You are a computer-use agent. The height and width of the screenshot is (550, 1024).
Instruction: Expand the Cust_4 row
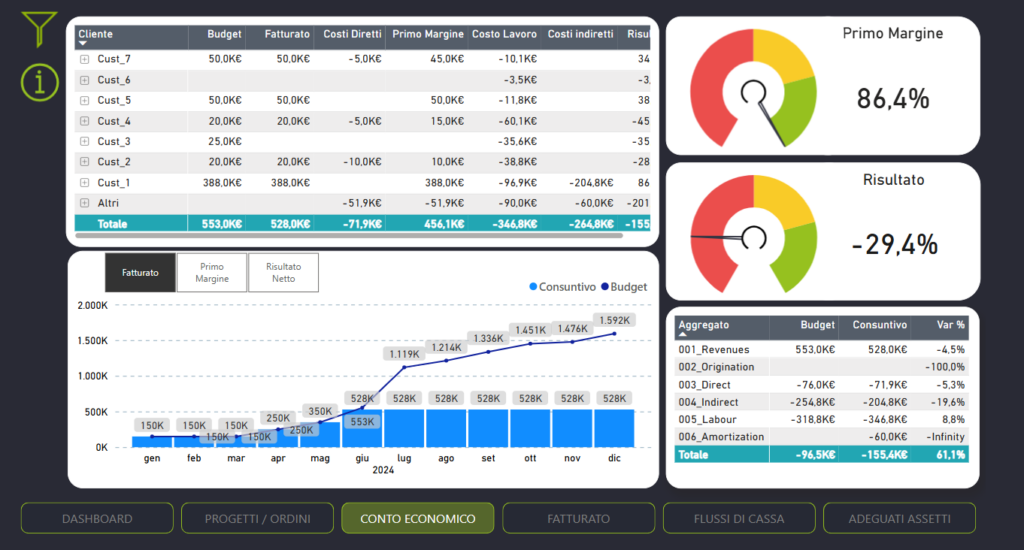click(x=84, y=121)
